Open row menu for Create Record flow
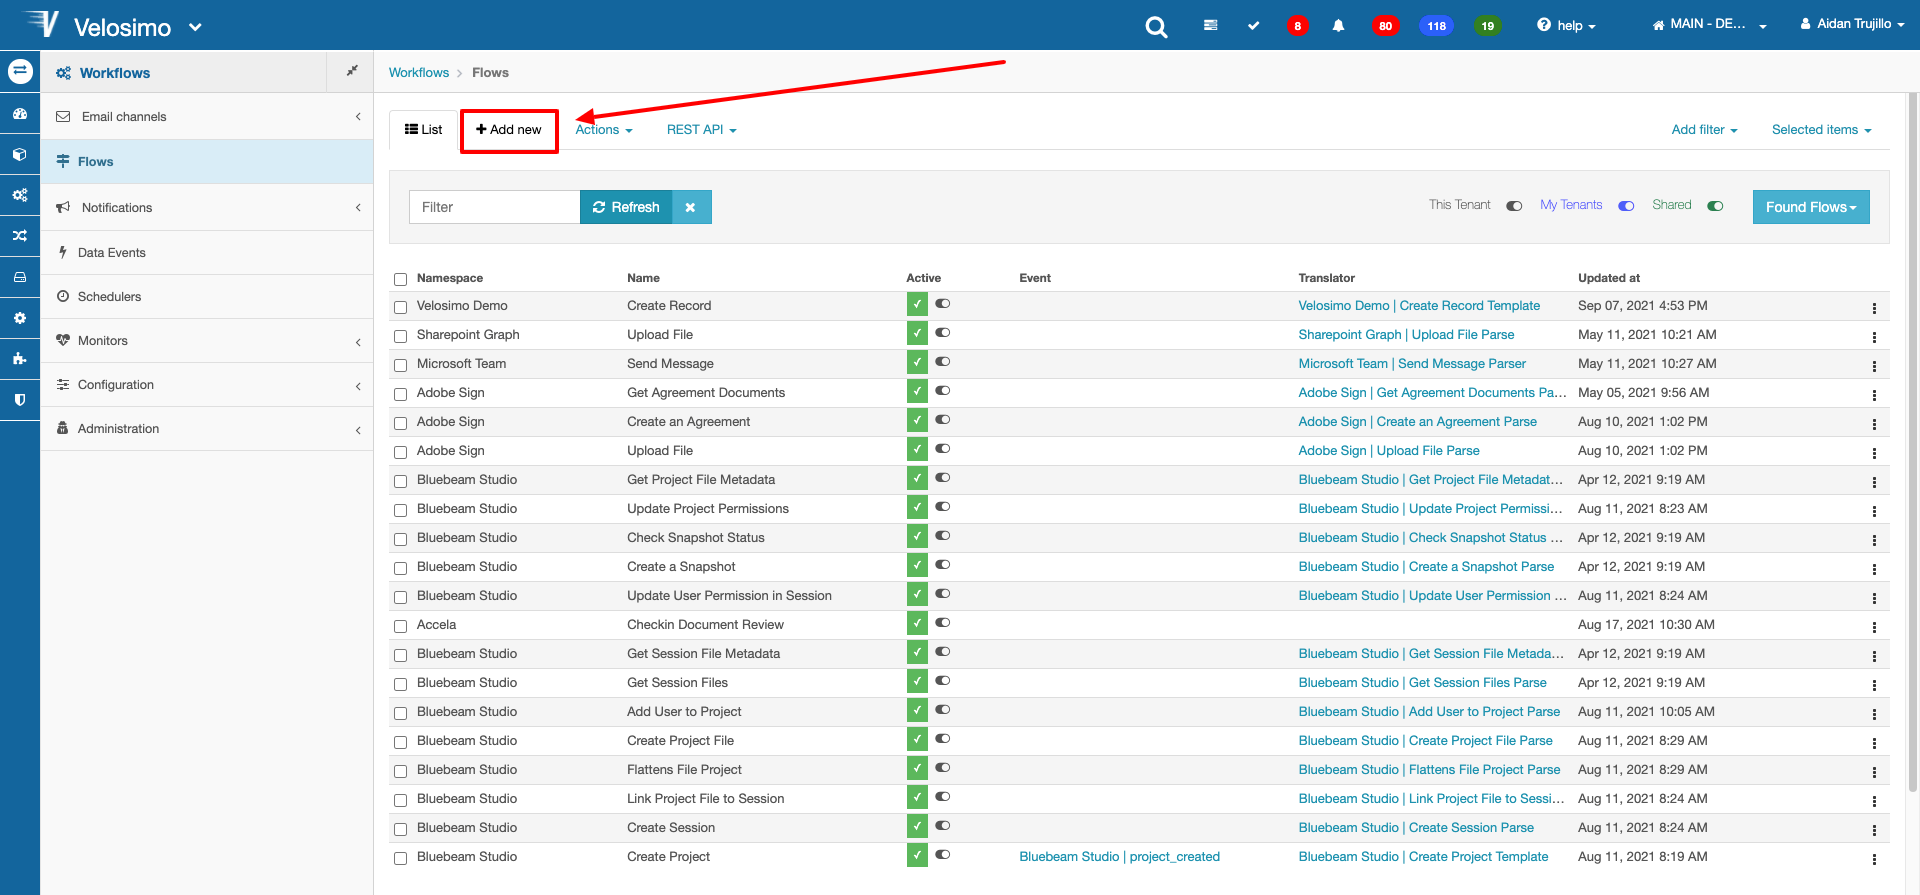Image resolution: width=1920 pixels, height=895 pixels. tap(1874, 308)
